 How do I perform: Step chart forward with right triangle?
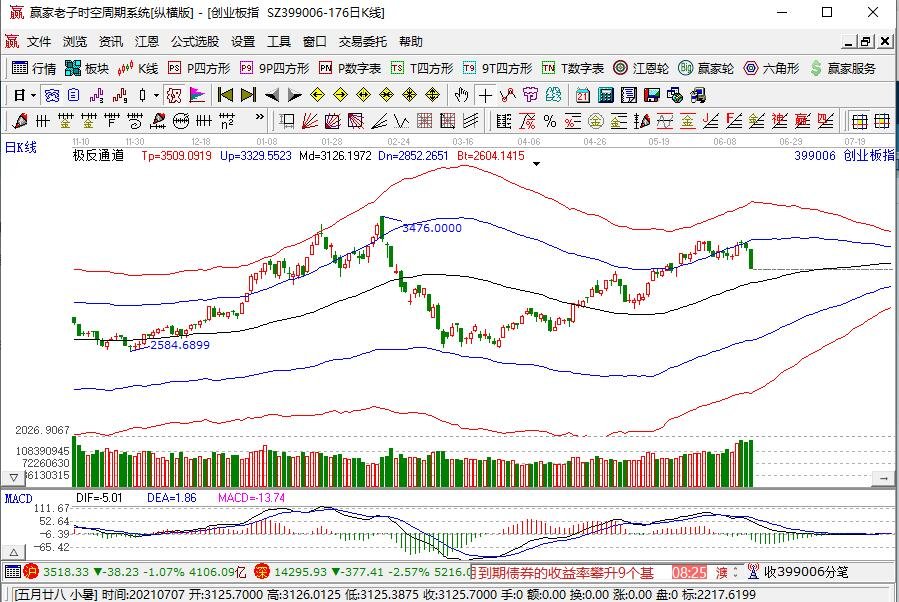pos(295,95)
